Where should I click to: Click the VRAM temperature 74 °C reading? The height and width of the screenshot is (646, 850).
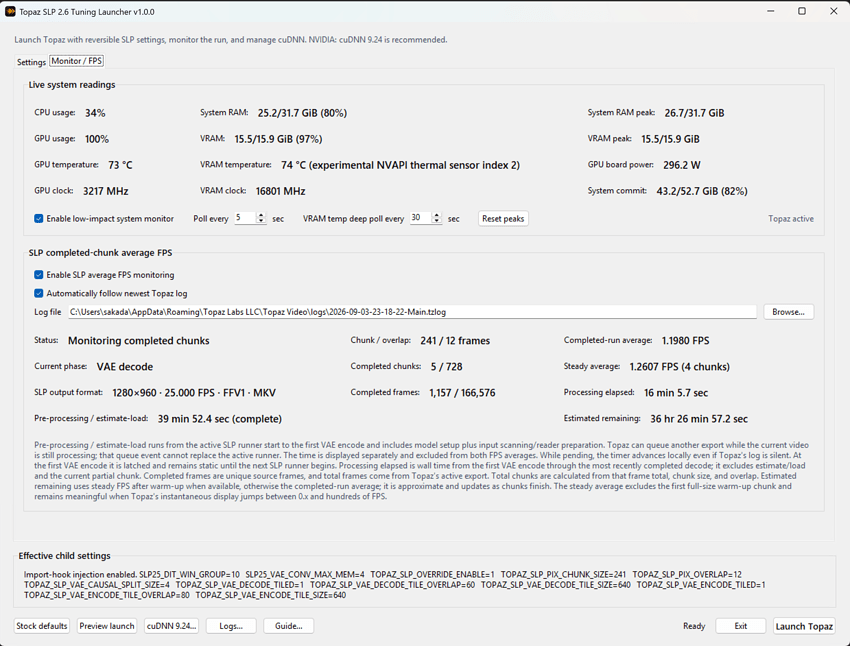point(400,165)
